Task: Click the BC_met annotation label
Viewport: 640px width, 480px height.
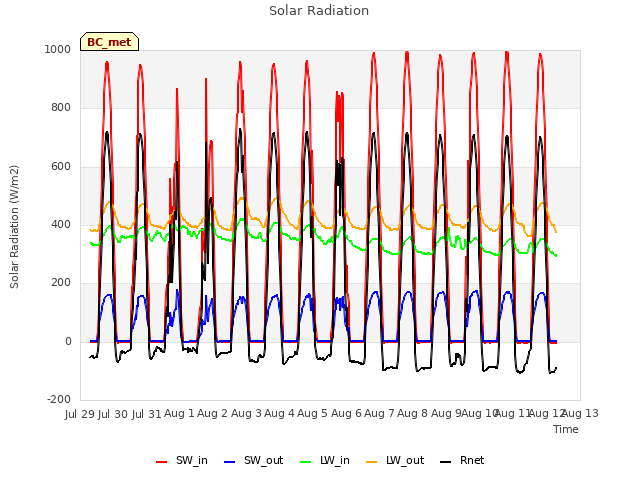Action: (109, 42)
